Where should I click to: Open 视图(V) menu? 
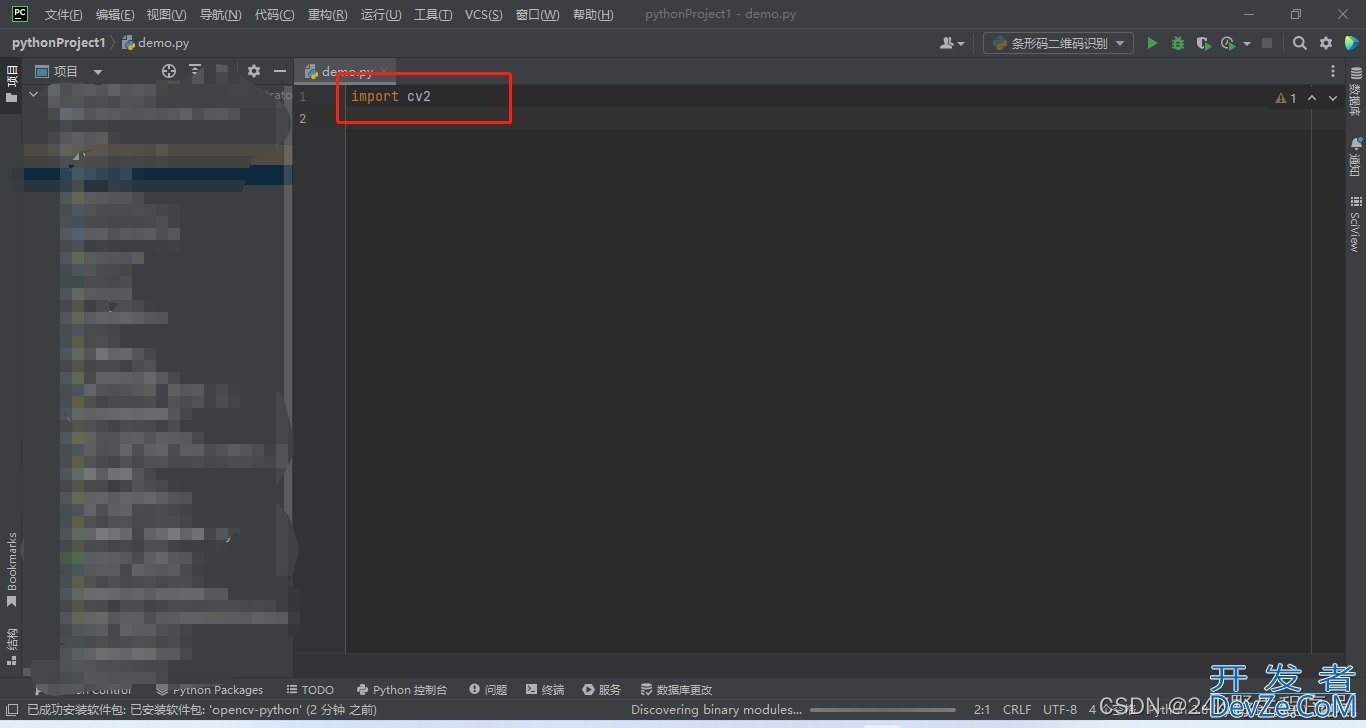166,15
